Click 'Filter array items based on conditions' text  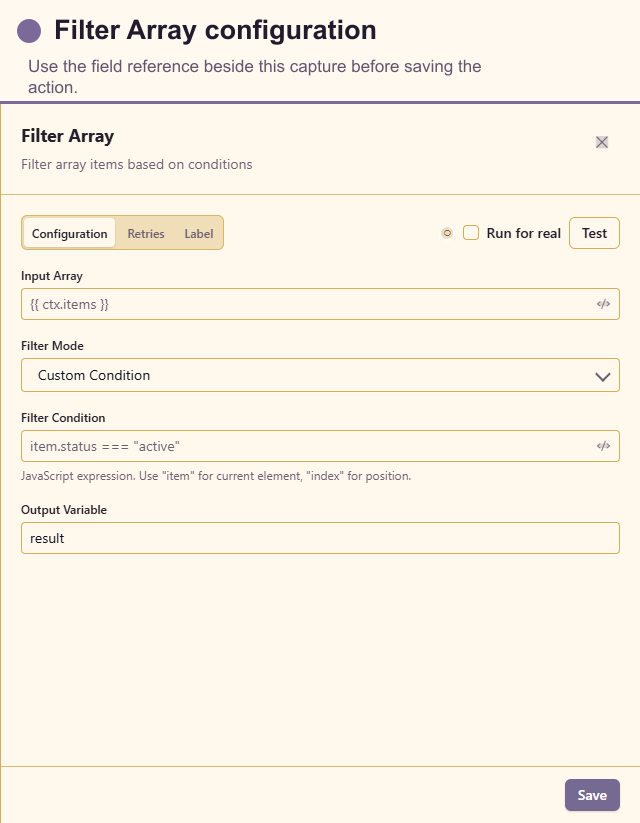pos(137,164)
